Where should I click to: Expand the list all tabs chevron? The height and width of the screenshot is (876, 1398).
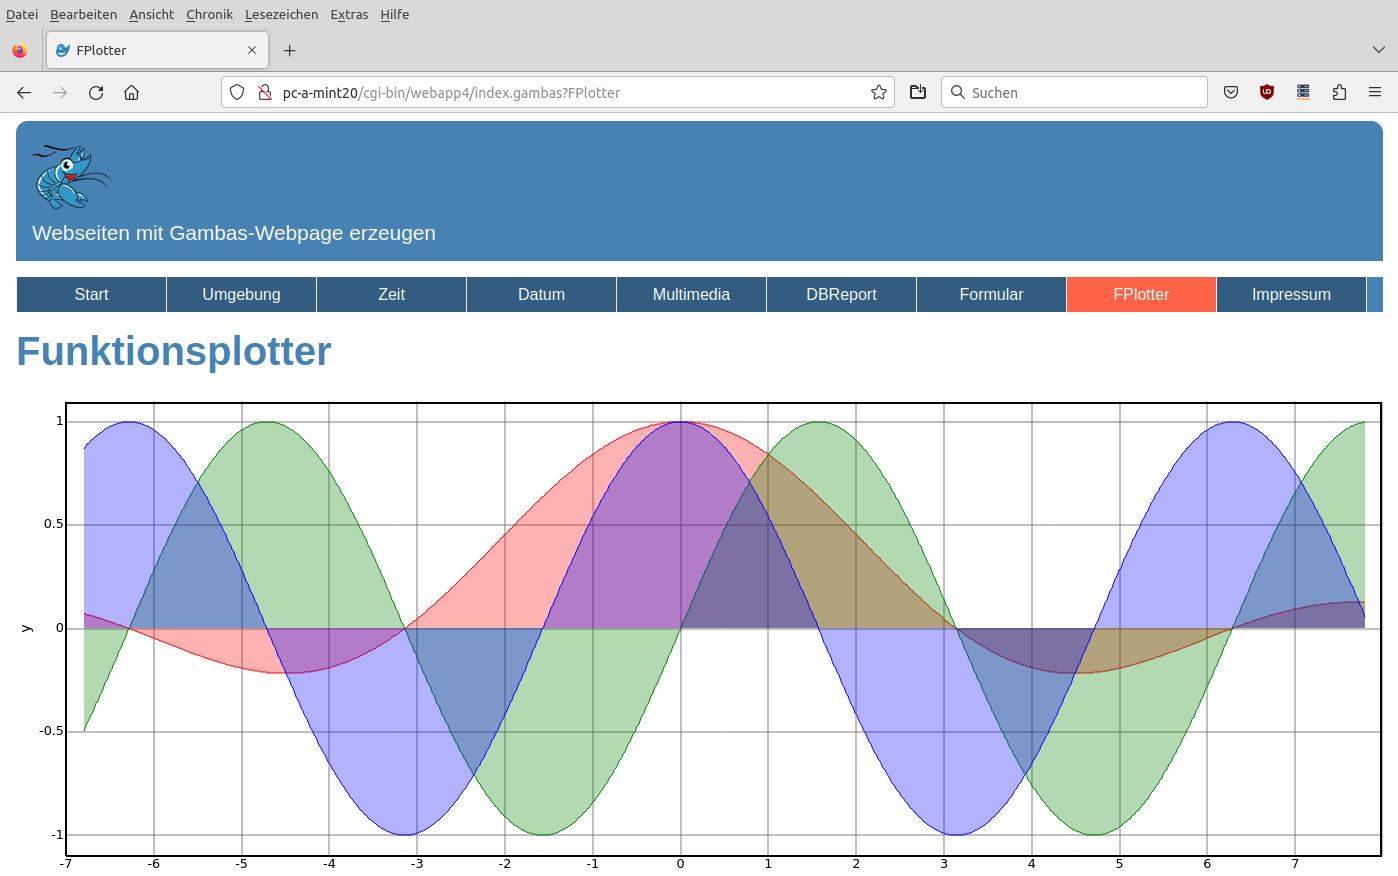pyautogui.click(x=1379, y=50)
